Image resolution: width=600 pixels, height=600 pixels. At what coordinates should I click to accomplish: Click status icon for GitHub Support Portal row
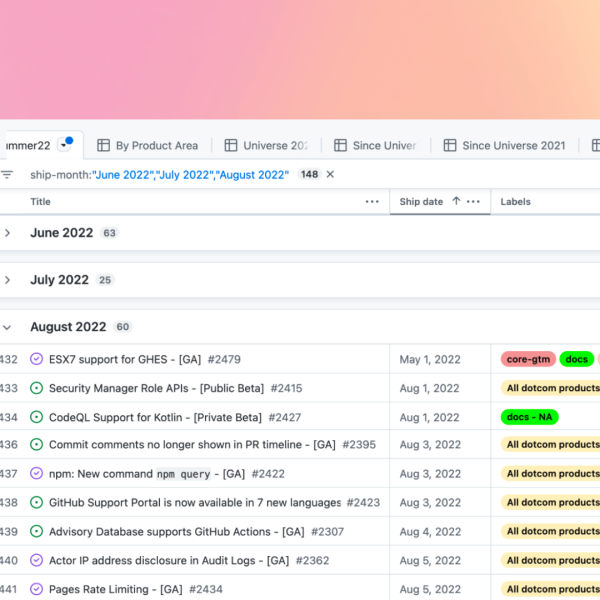[36, 502]
